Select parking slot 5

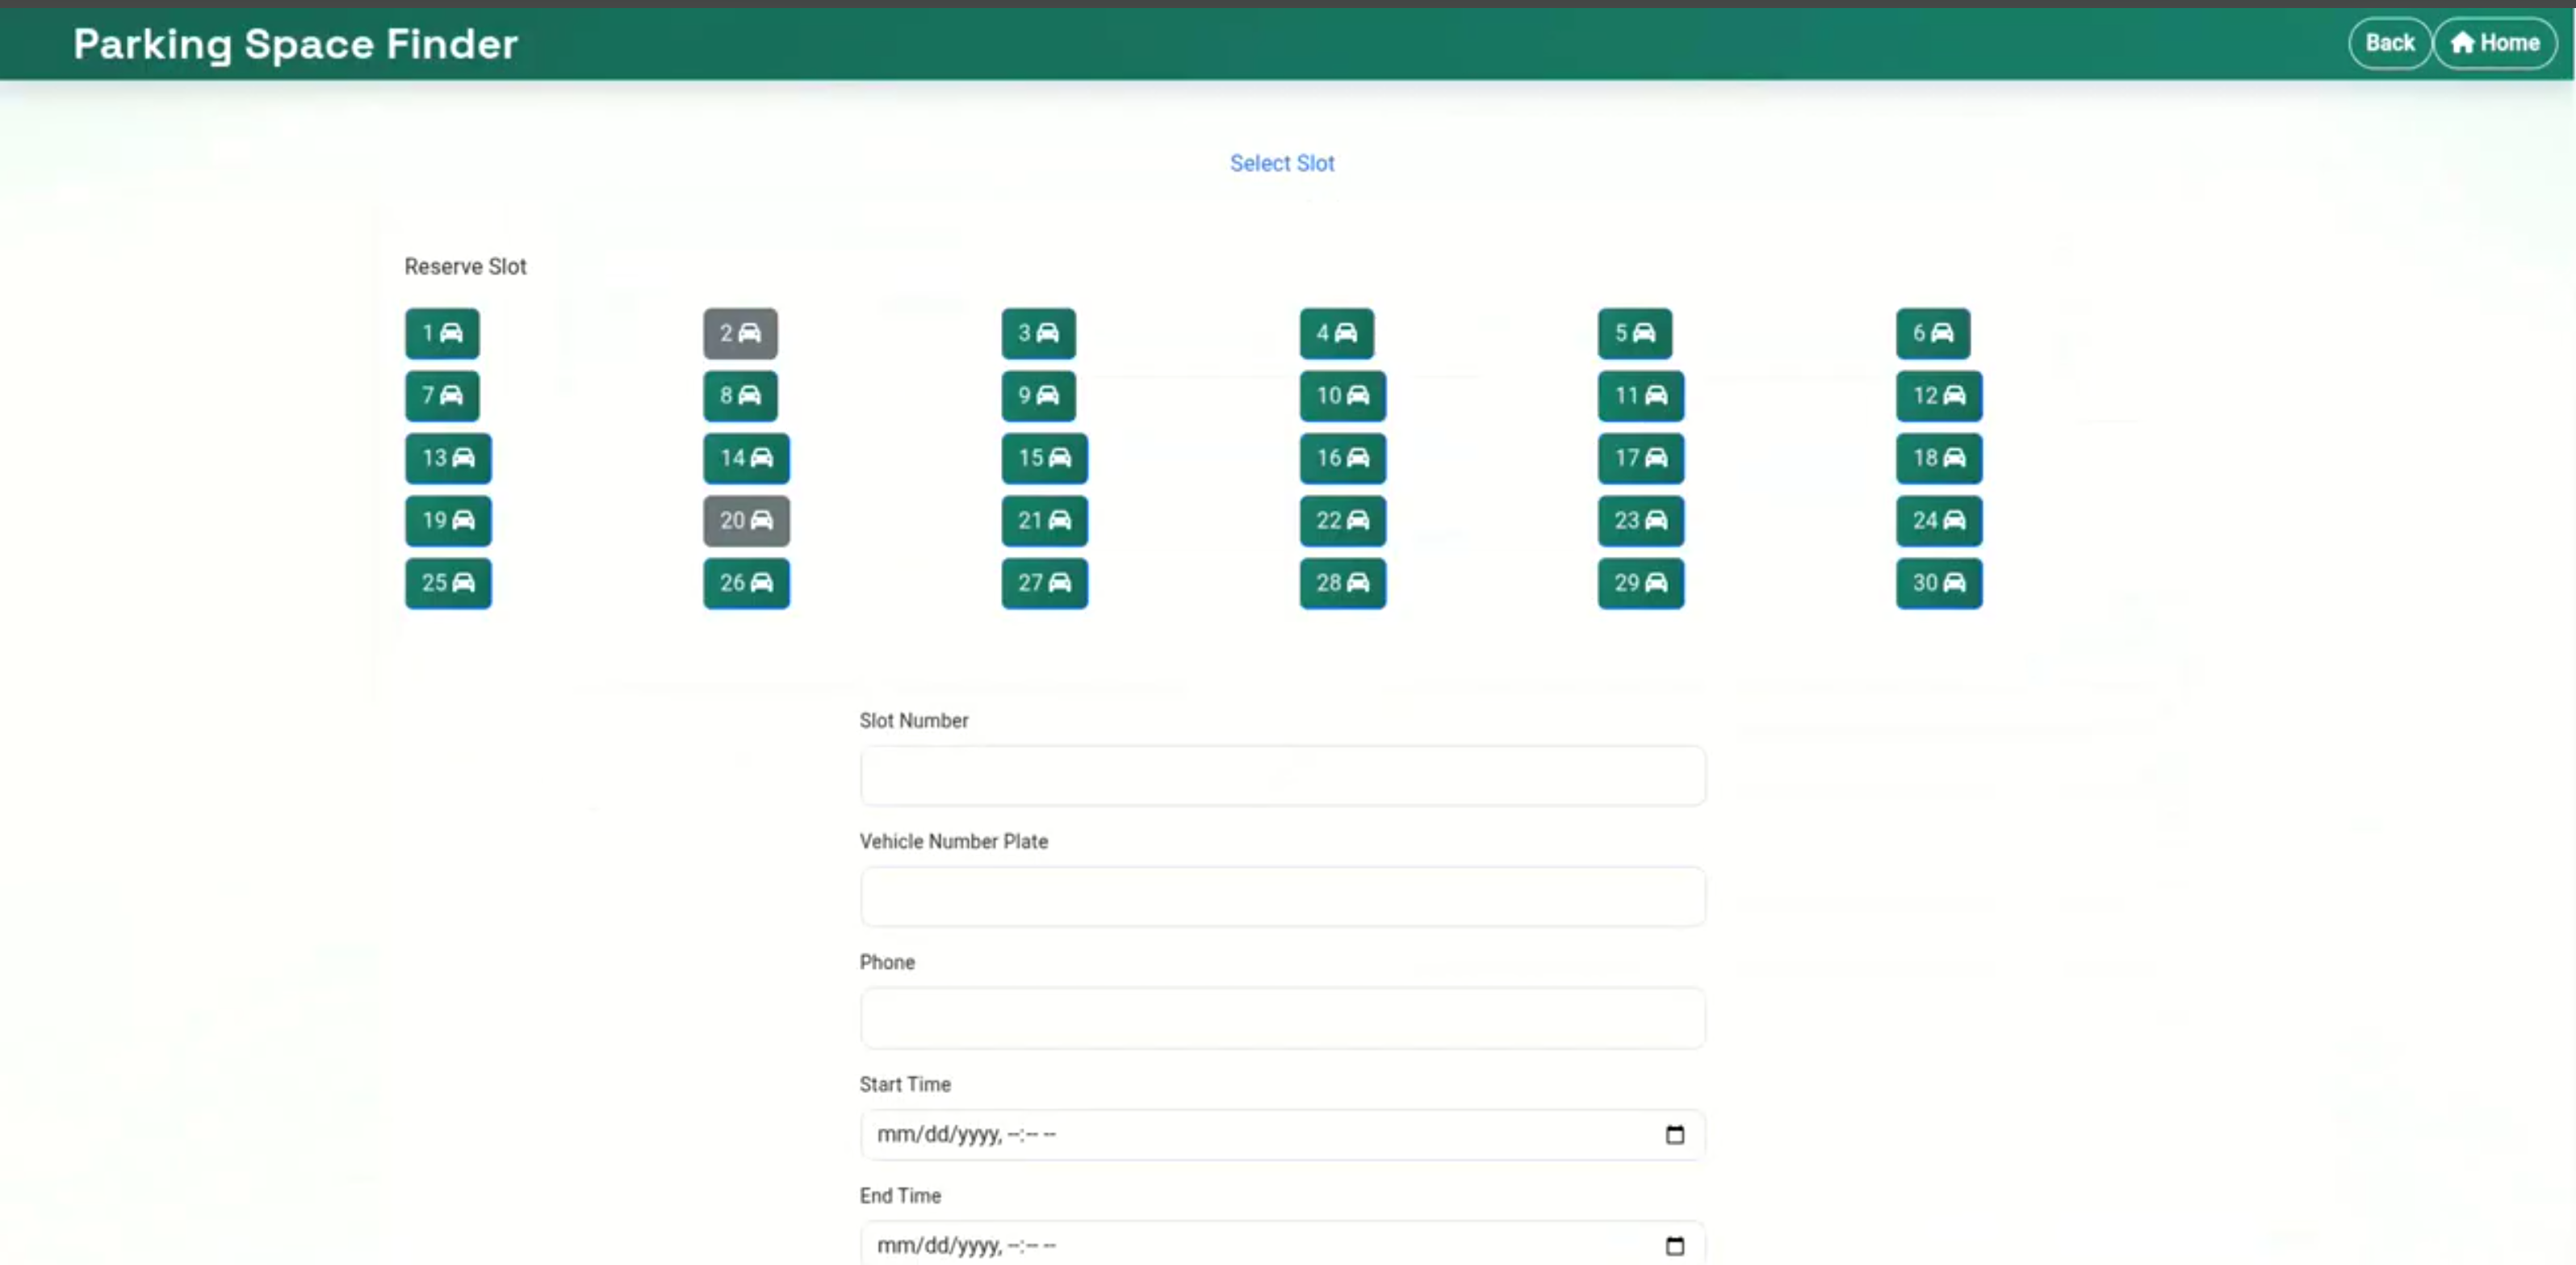tap(1634, 333)
